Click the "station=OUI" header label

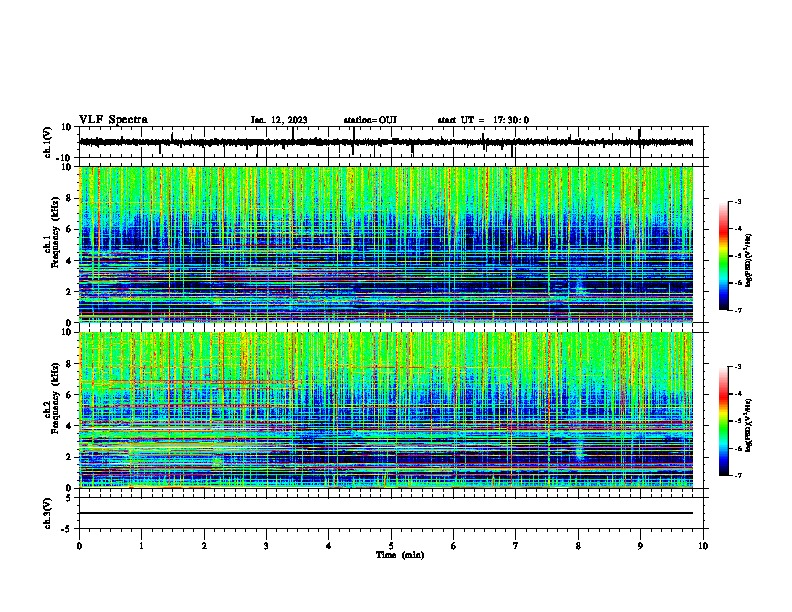370,120
